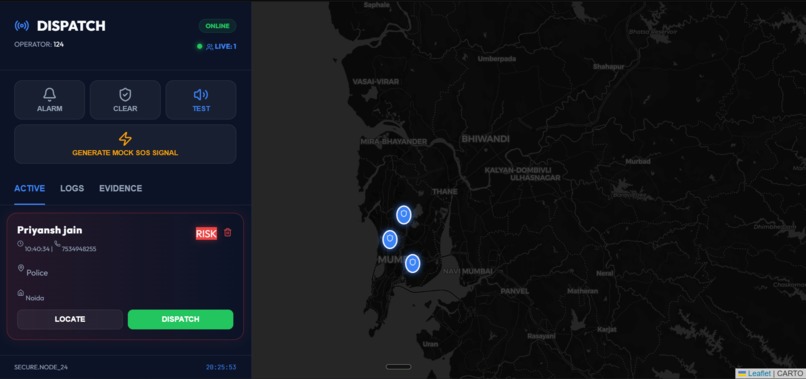Click the phone number 7534948255
The width and height of the screenshot is (806, 379).
click(x=79, y=249)
